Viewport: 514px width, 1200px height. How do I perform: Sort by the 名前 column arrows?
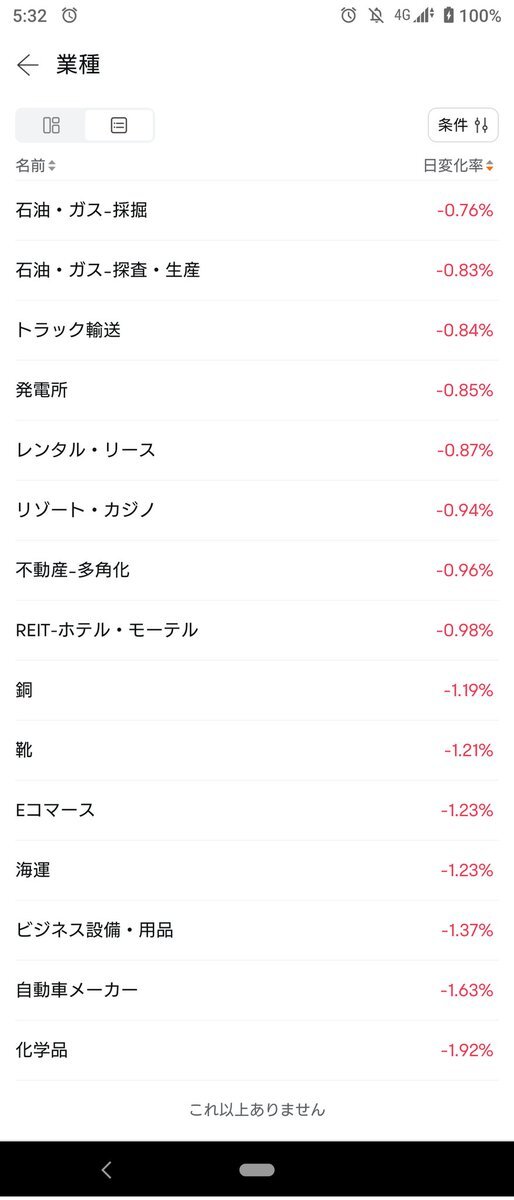(x=52, y=165)
